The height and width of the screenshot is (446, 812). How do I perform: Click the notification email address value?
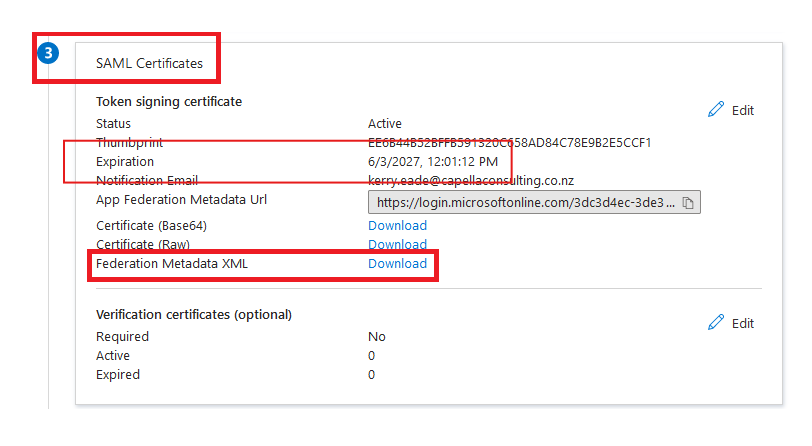pos(470,180)
